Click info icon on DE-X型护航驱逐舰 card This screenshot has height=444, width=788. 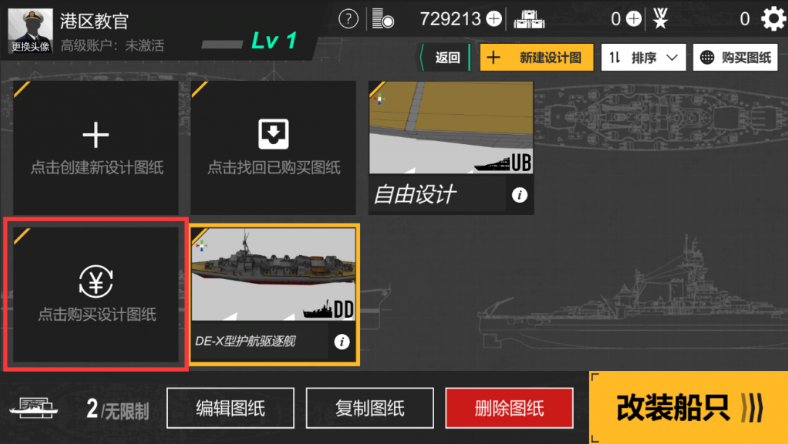coord(342,342)
